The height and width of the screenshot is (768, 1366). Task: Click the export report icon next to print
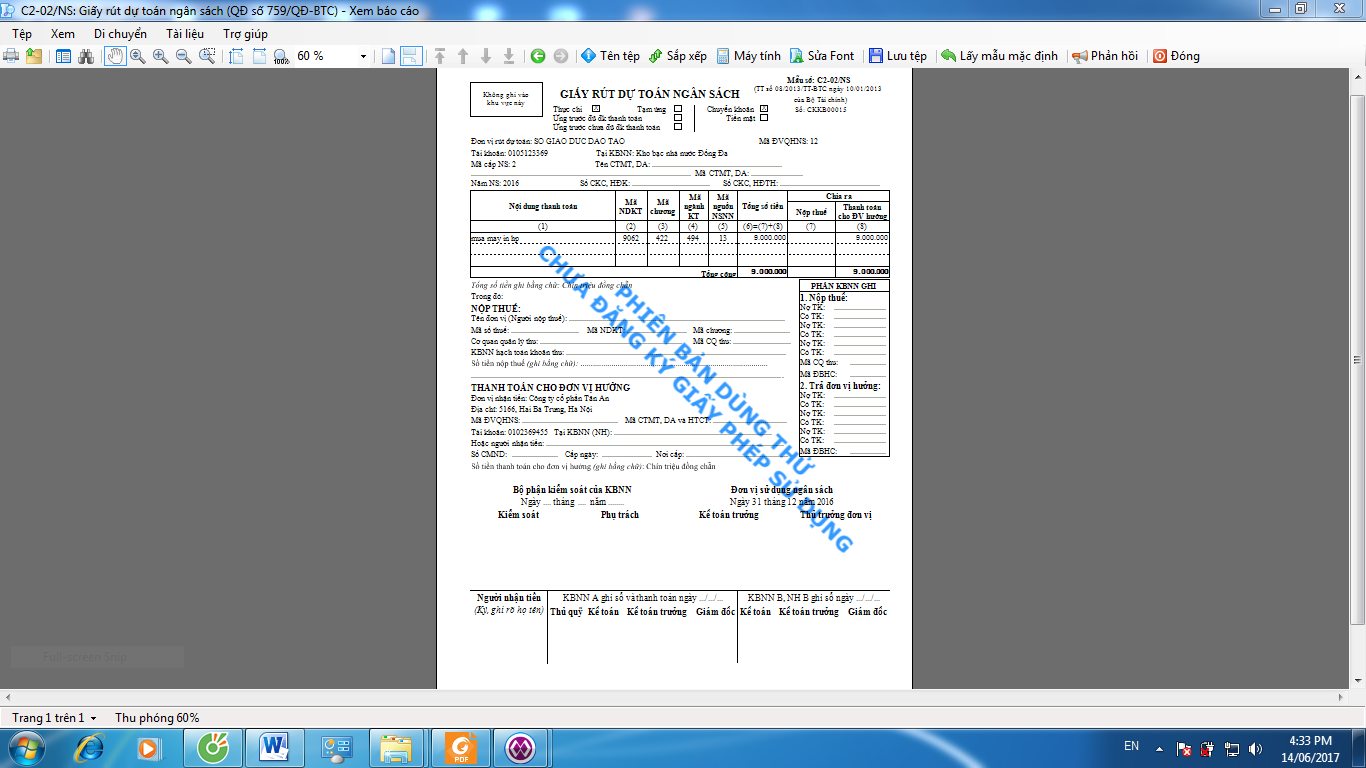click(34, 56)
